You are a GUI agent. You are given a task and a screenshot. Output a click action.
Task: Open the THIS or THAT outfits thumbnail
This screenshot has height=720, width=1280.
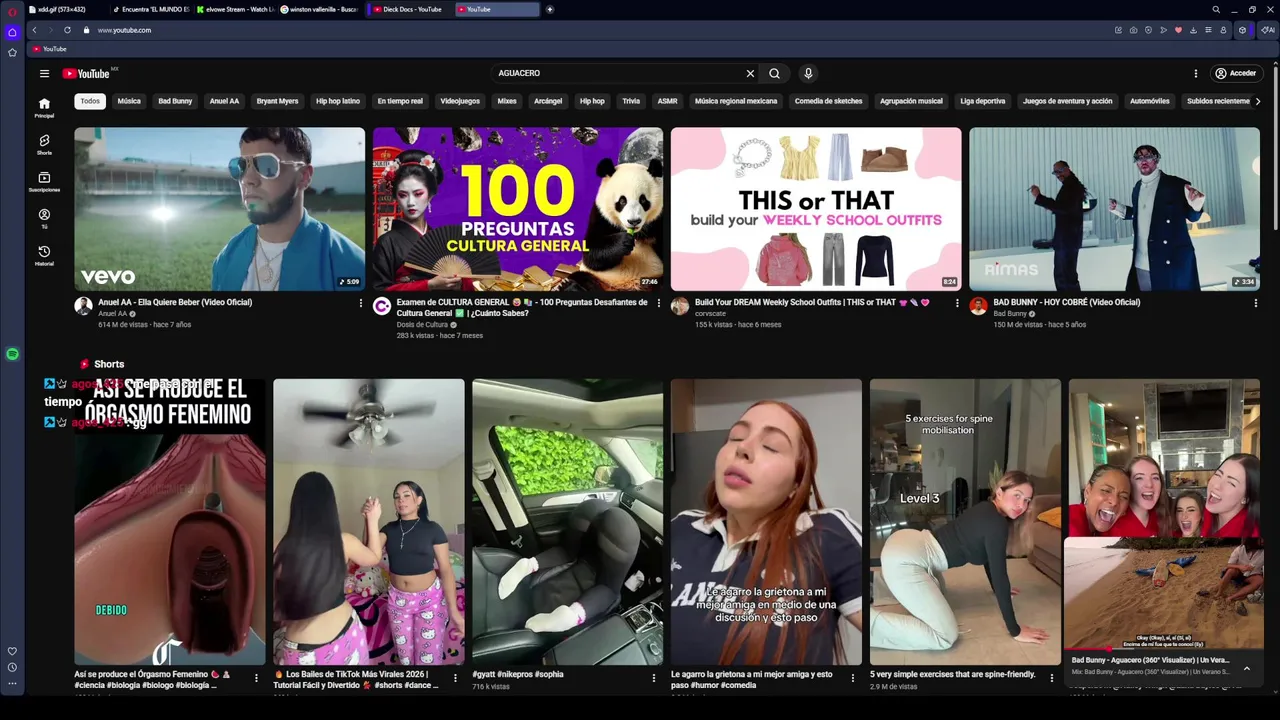[816, 209]
